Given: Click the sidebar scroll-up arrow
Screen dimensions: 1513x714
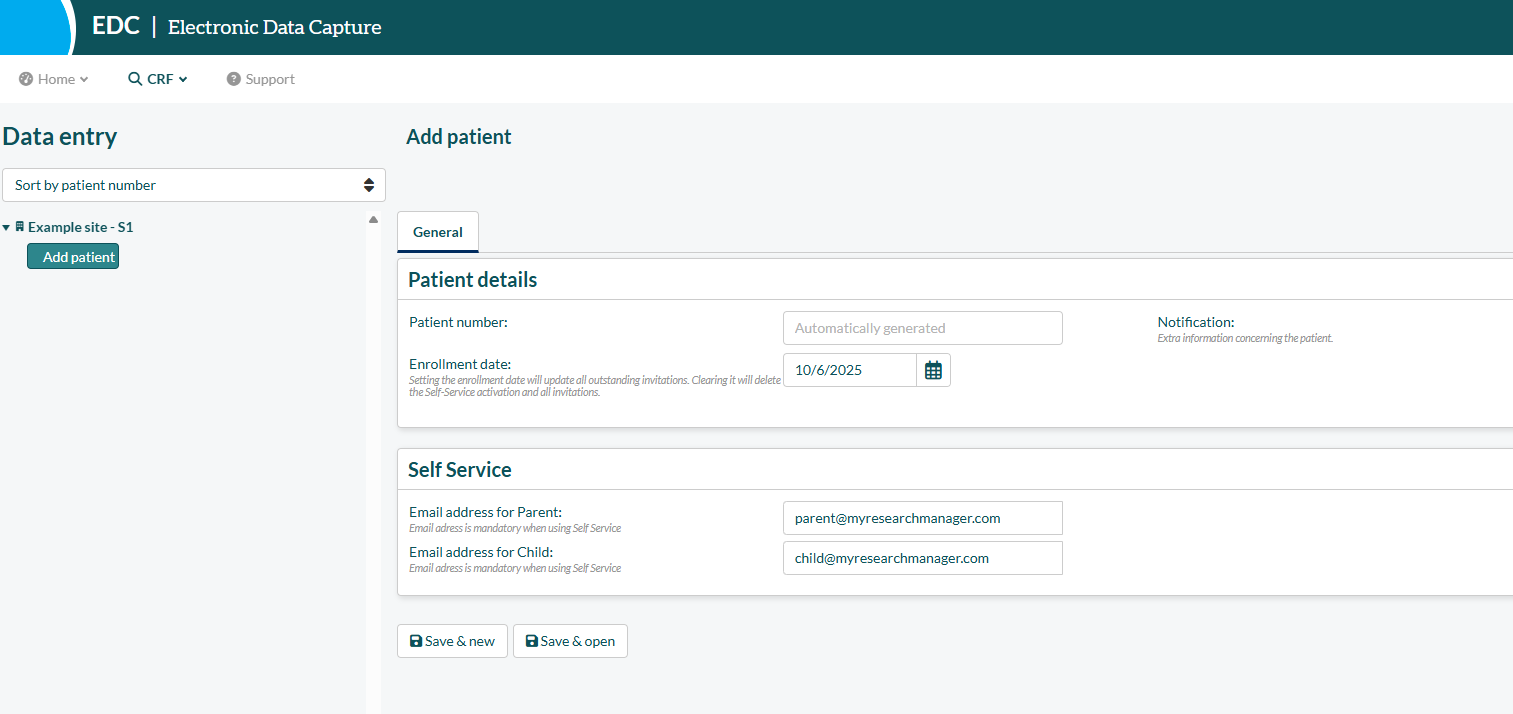Looking at the screenshot, I should (x=373, y=219).
